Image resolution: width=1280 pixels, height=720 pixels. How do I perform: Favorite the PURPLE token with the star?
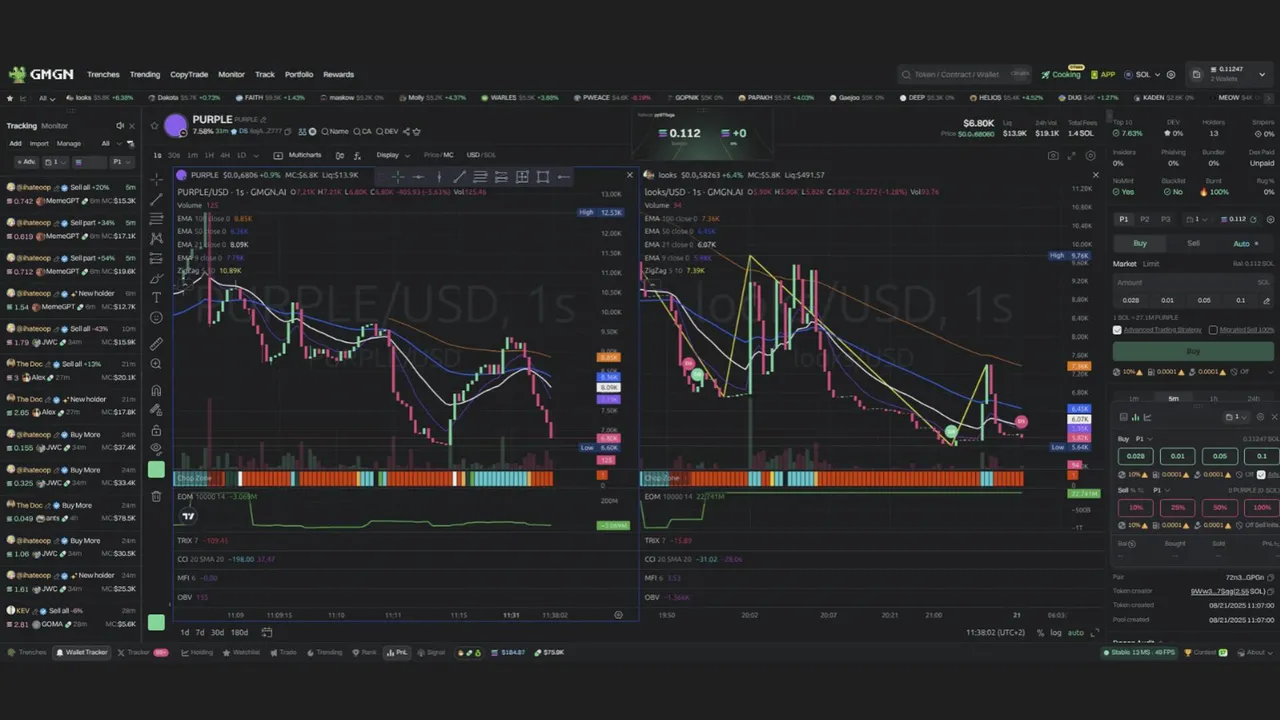click(154, 125)
